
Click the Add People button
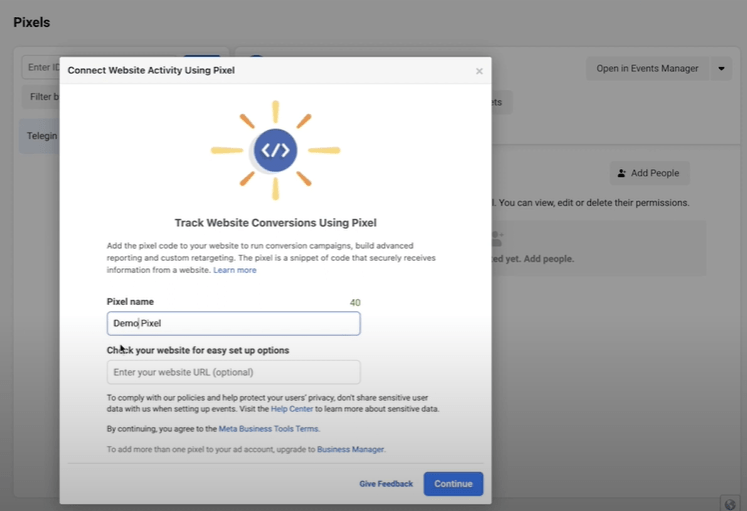(x=649, y=173)
